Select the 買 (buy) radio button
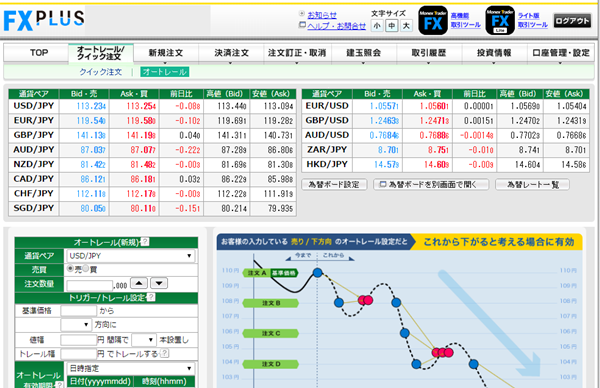The image size is (600, 388). 86,268
